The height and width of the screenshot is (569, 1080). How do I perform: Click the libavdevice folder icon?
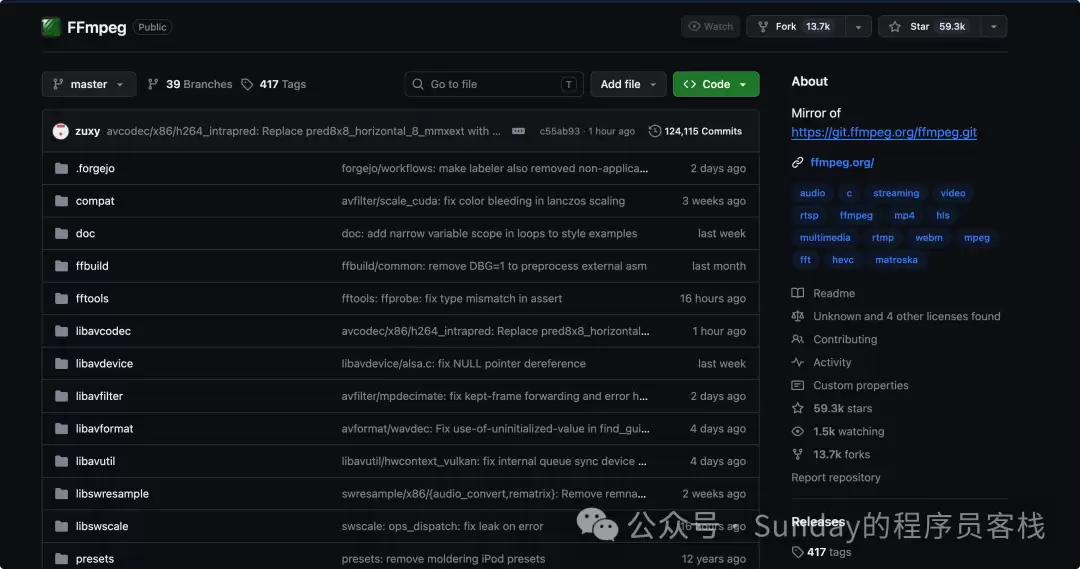tap(61, 364)
